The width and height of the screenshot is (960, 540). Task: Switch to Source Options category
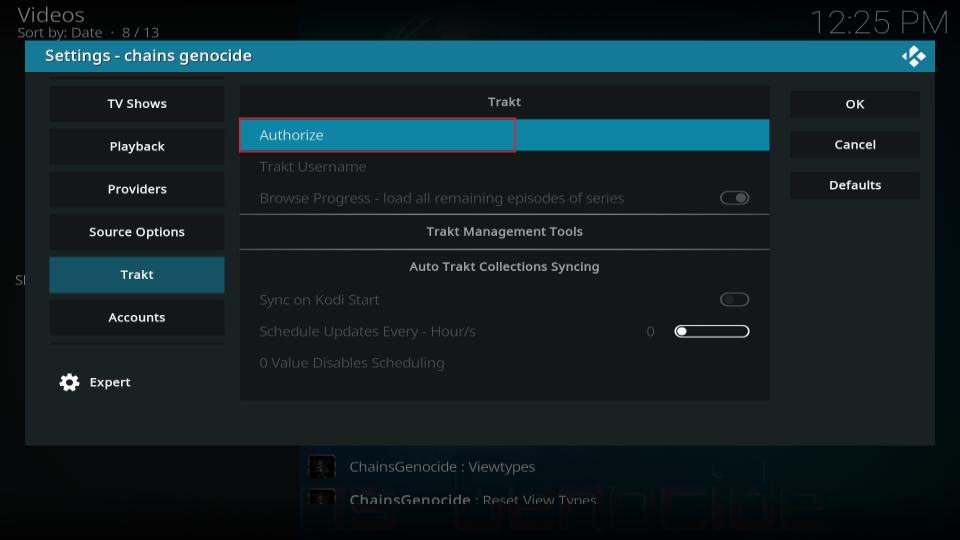137,232
